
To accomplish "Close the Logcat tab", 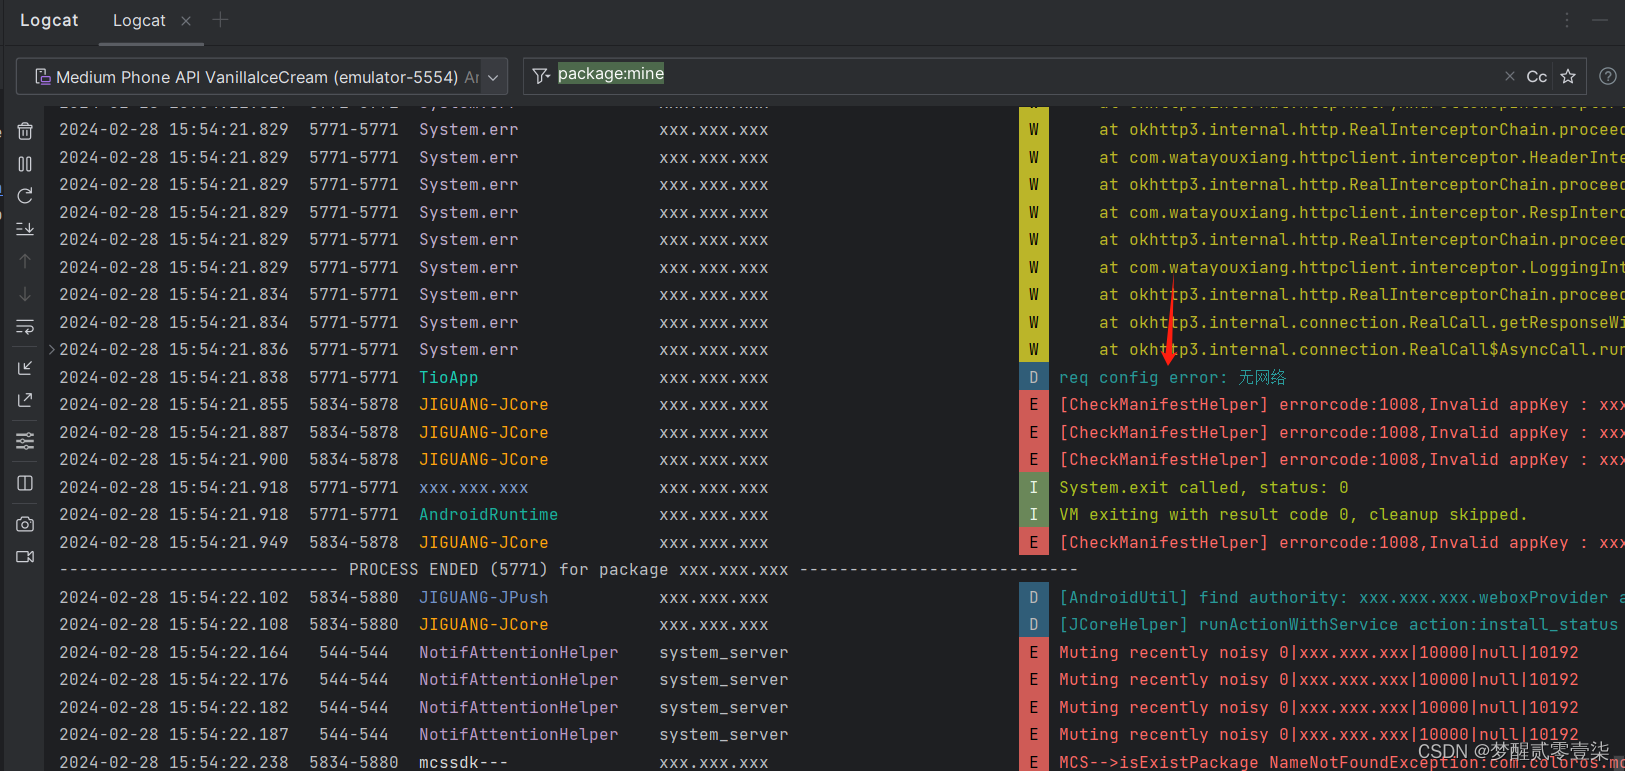I will click(186, 20).
